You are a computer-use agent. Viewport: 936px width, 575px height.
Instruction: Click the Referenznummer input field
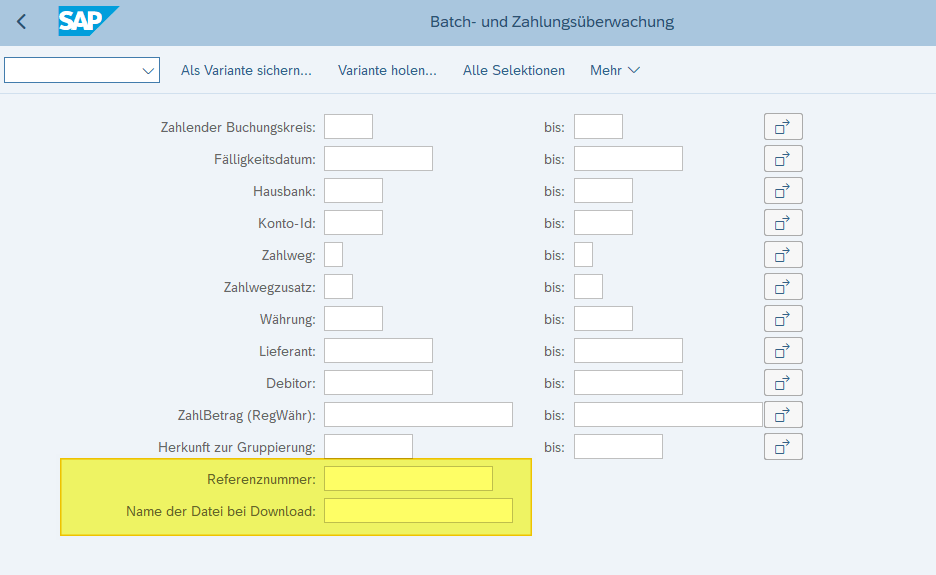point(408,479)
